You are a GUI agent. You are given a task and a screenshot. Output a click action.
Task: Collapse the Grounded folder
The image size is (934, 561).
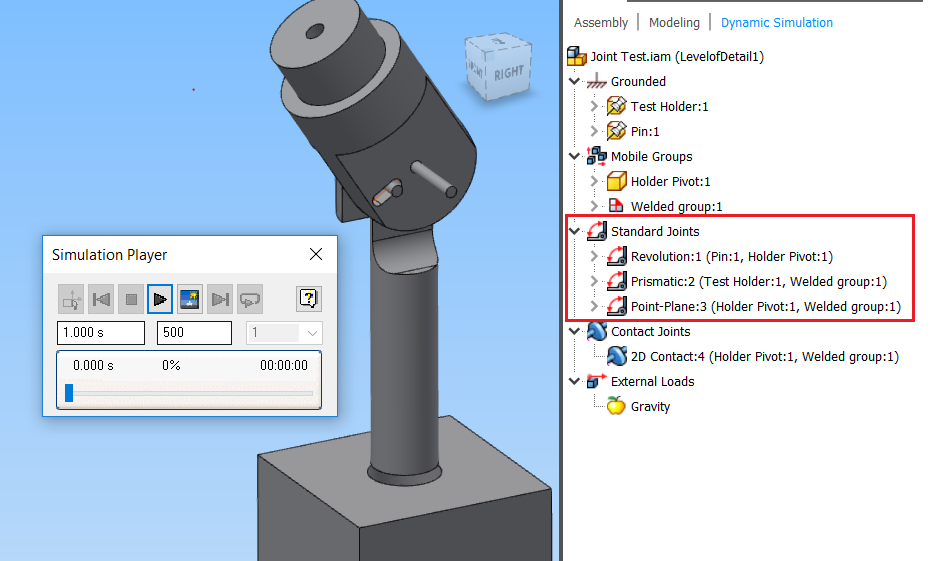click(x=574, y=81)
